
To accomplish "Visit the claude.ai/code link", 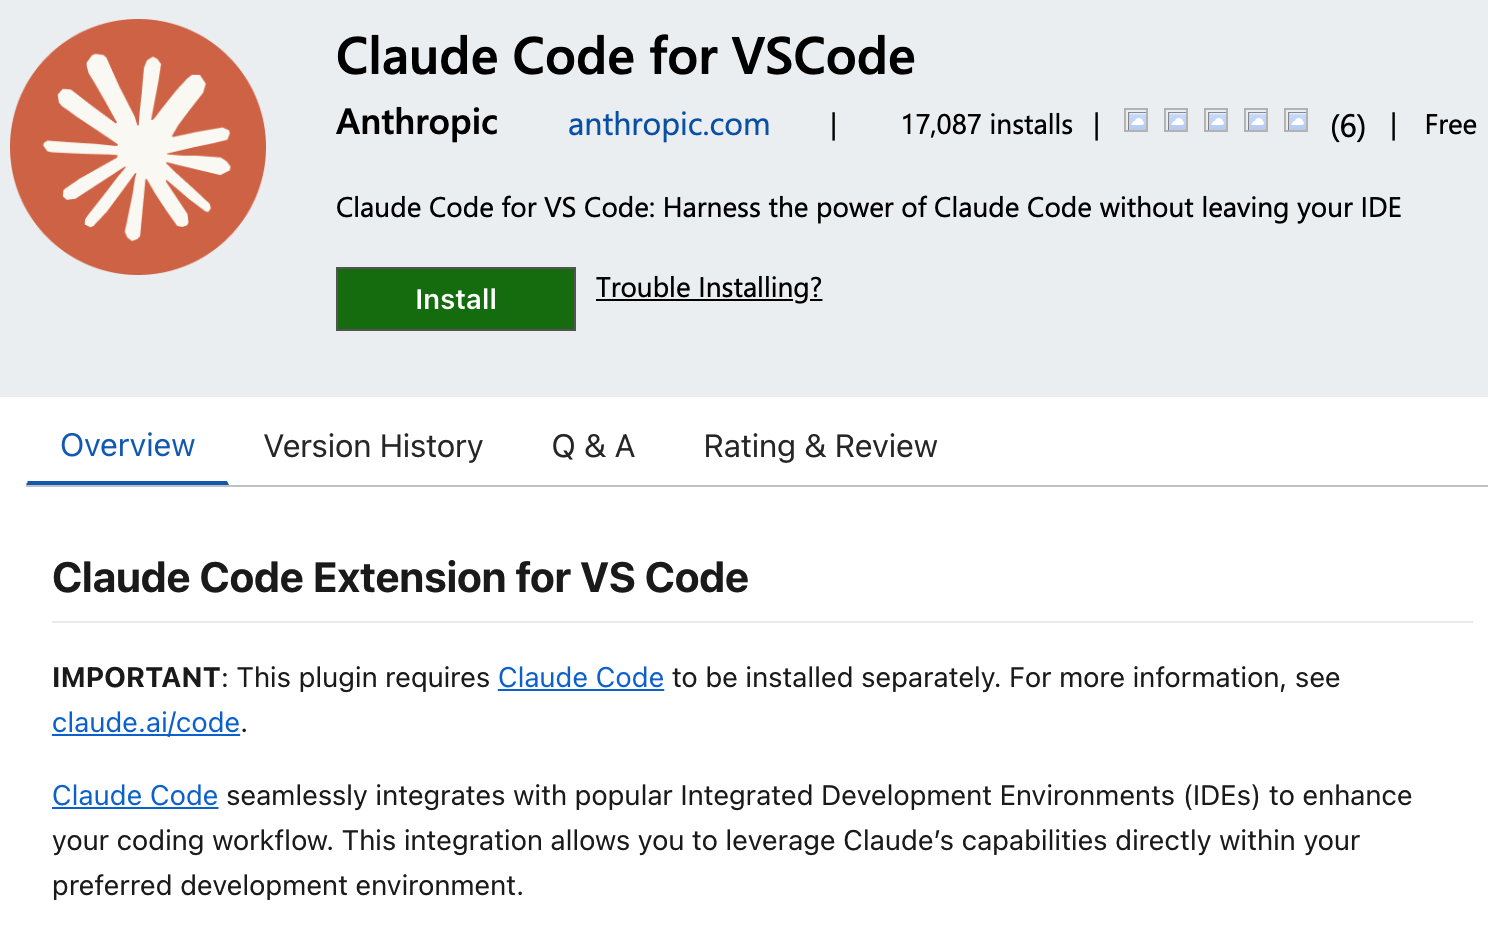I will click(x=144, y=722).
